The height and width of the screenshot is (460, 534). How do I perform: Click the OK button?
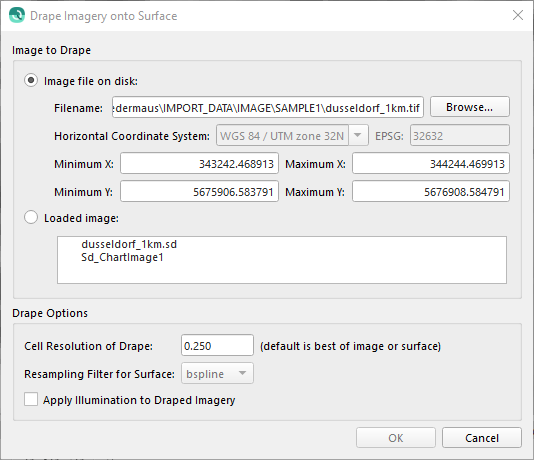click(396, 438)
